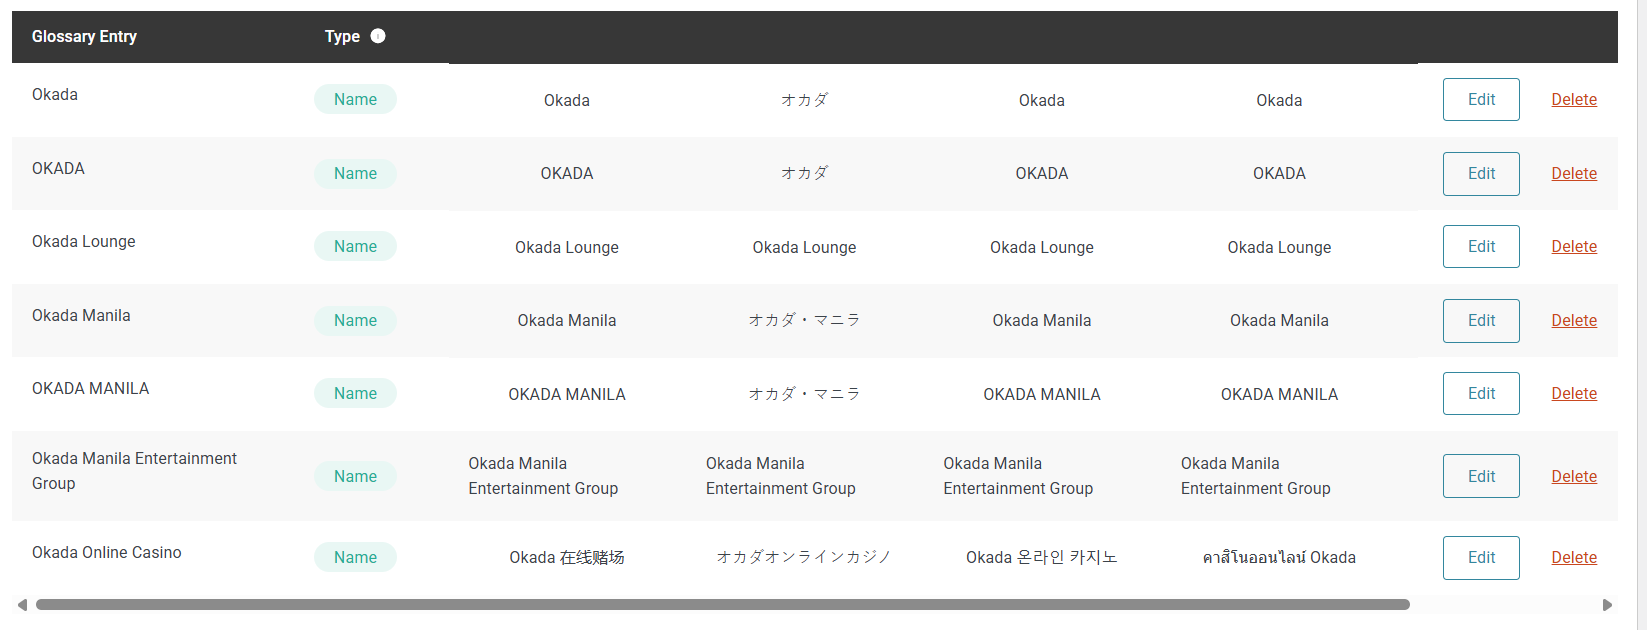1647x630 pixels.
Task: Edit the Okada glossary entry
Action: pyautogui.click(x=1481, y=100)
